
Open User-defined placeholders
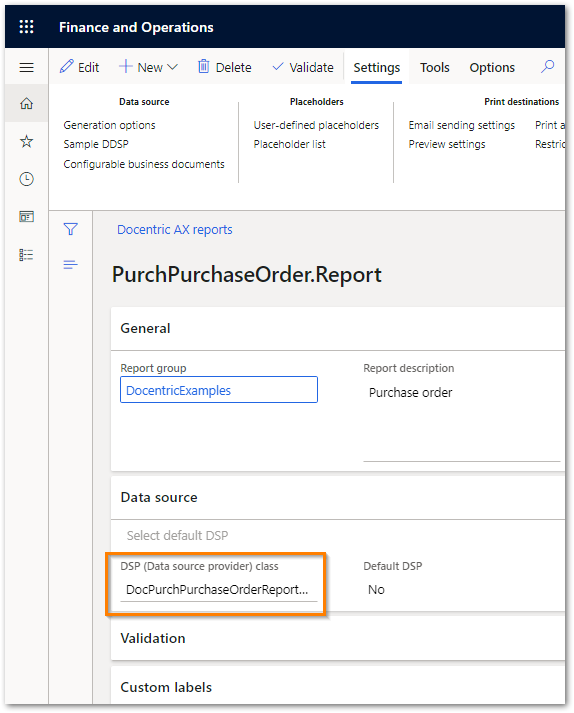(316, 125)
